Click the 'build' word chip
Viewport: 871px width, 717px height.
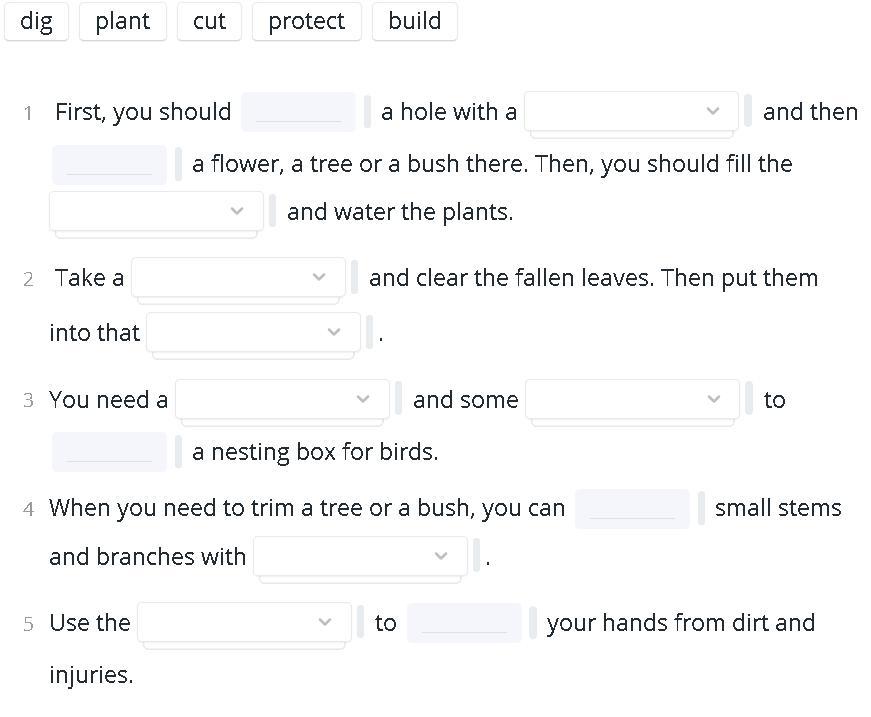point(414,22)
